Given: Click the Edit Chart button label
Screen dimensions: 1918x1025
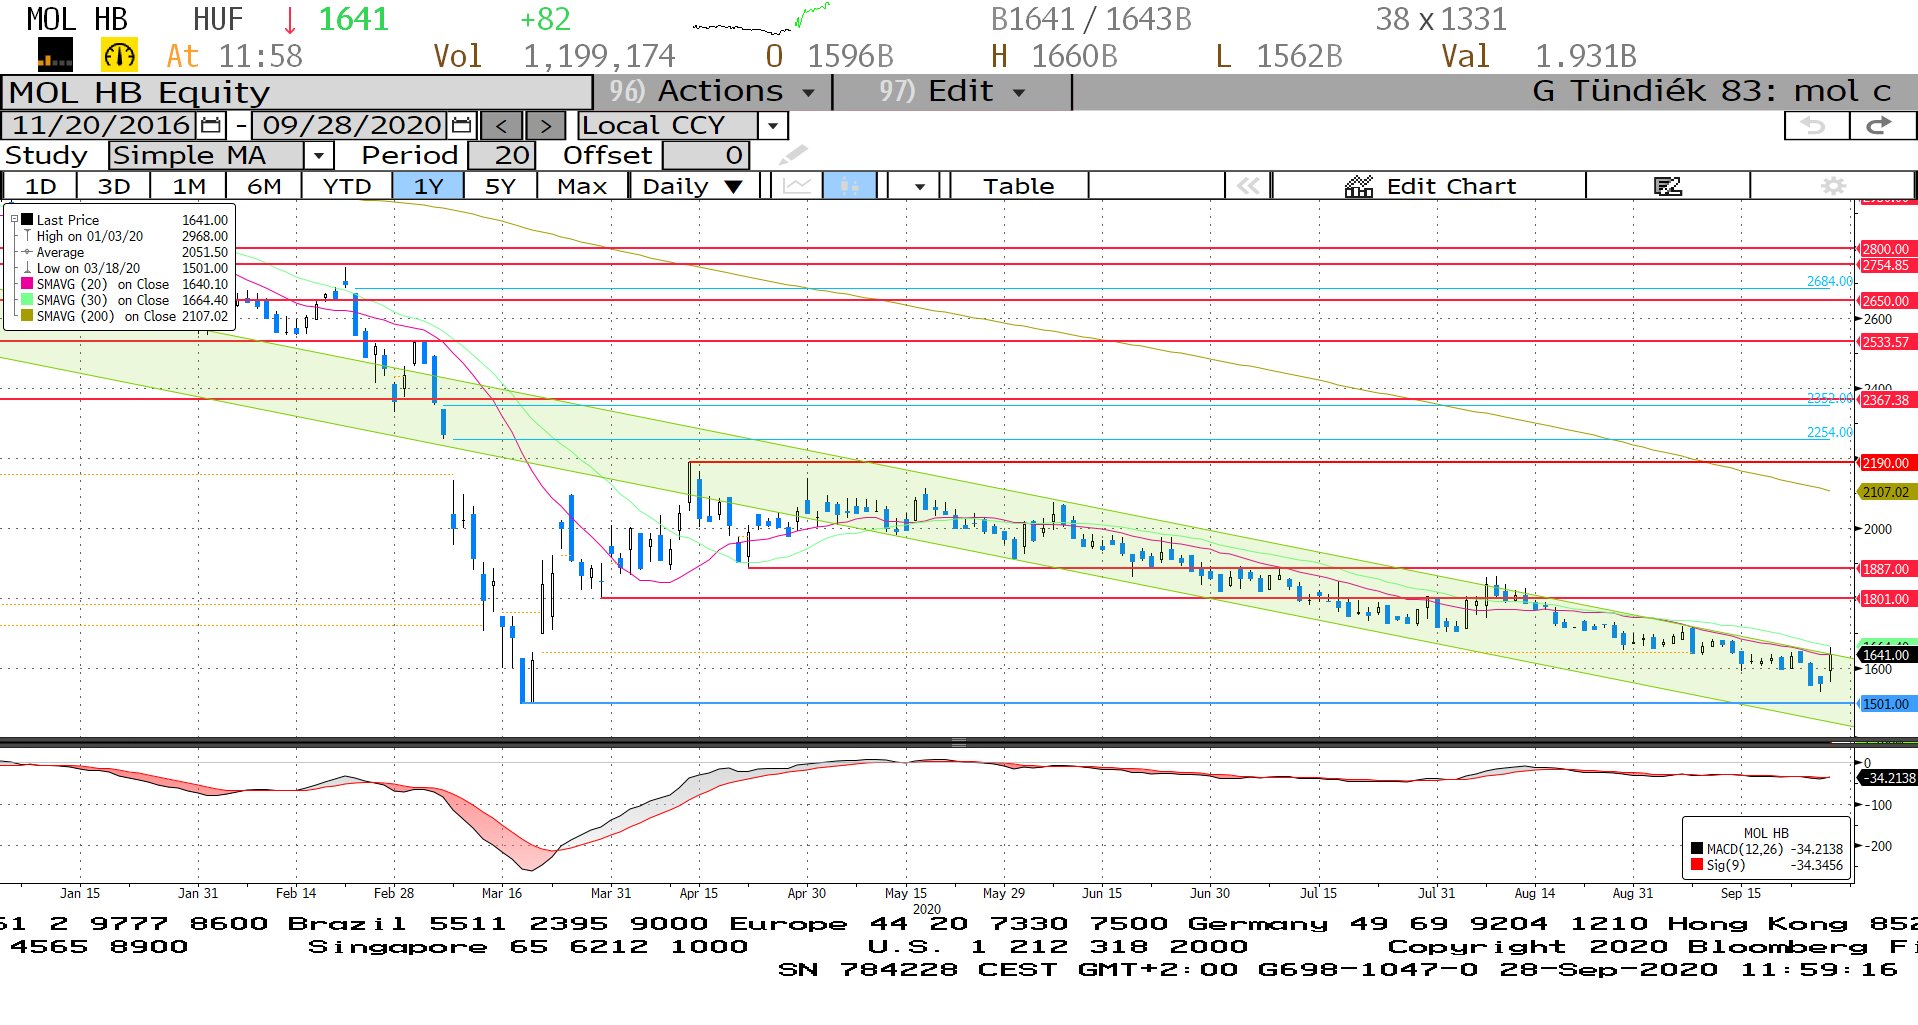Looking at the screenshot, I should tap(1451, 186).
